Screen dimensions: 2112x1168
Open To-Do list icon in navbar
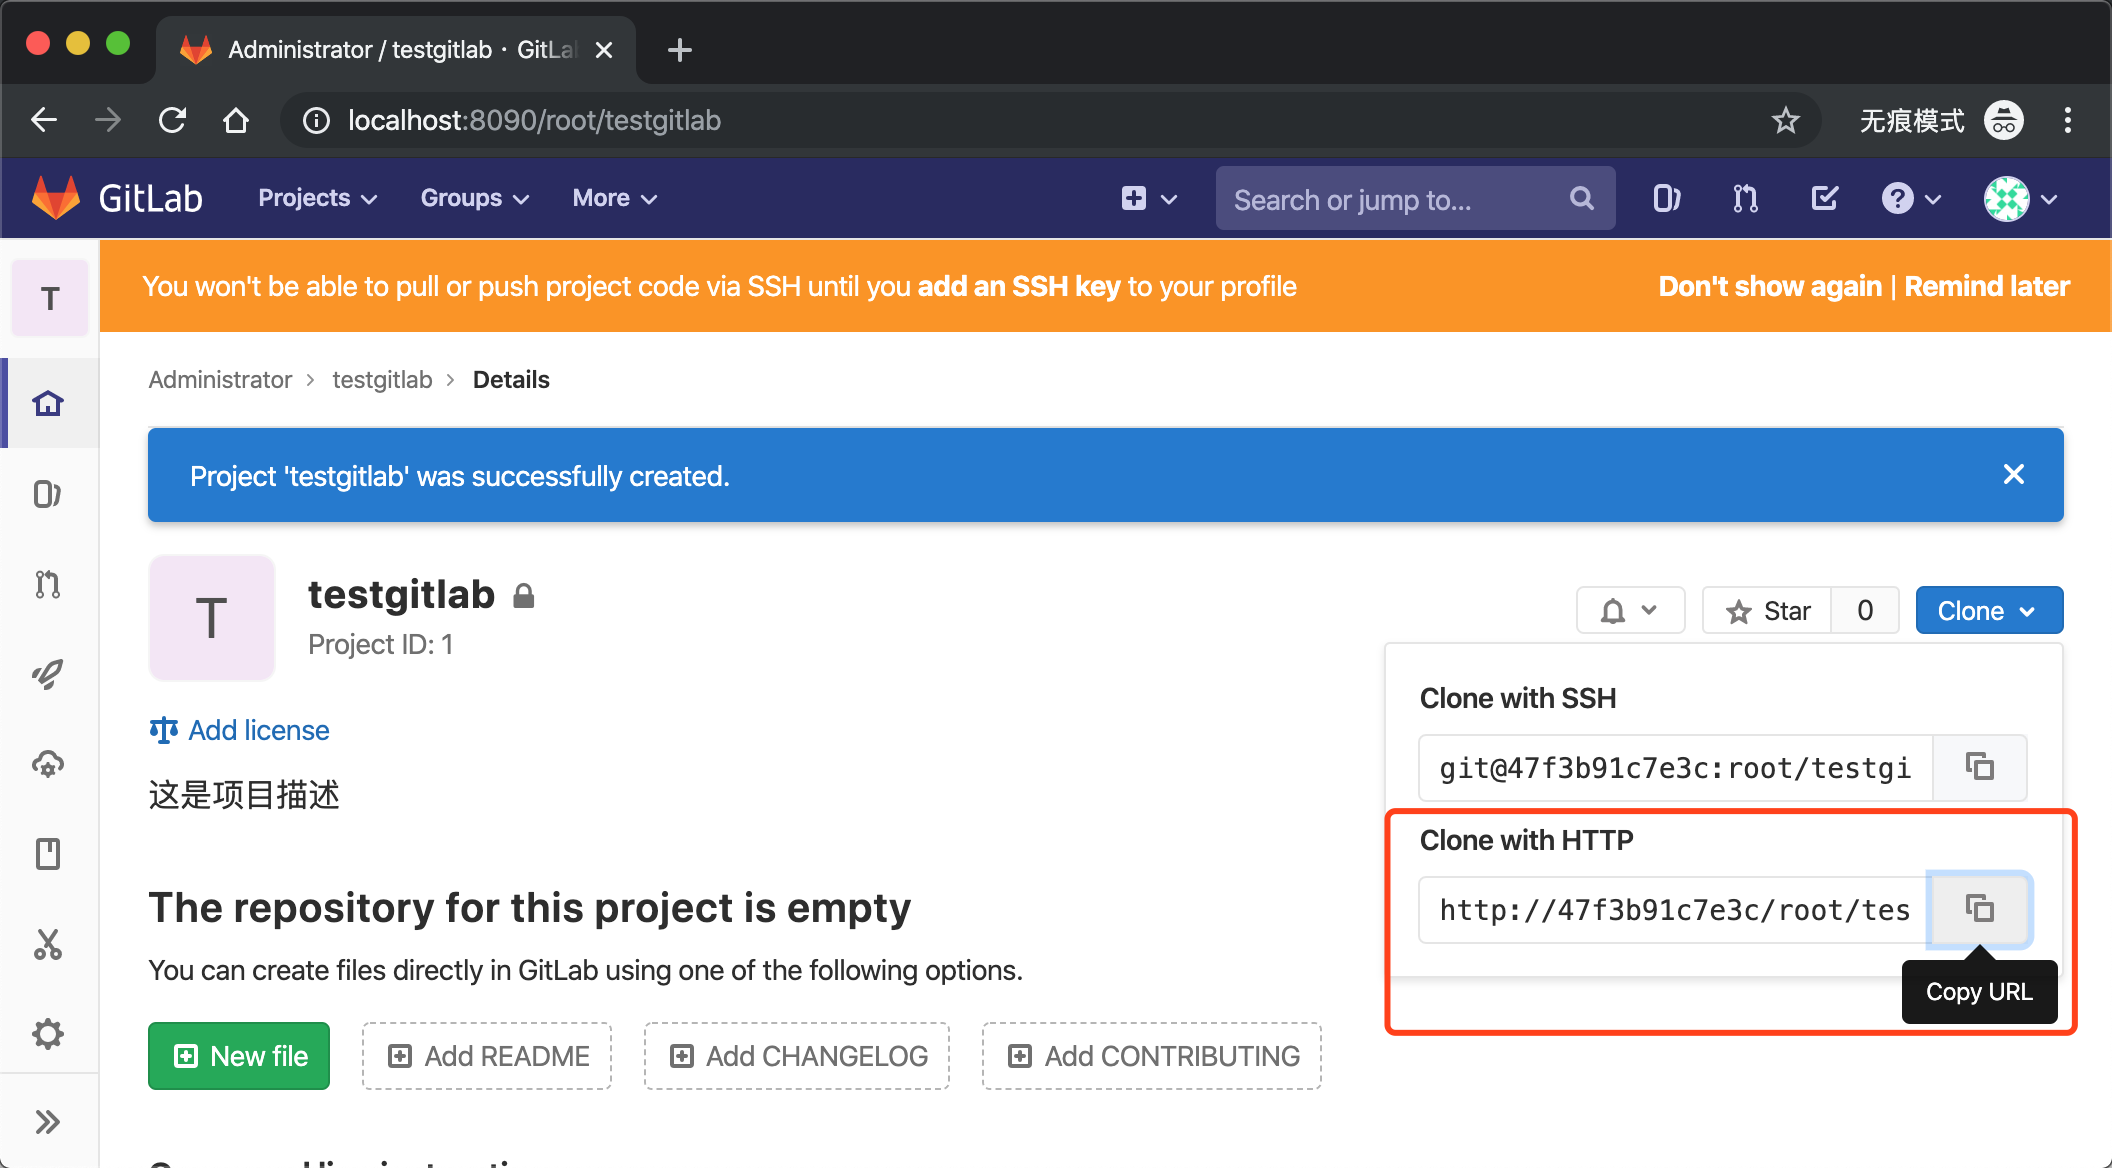point(1824,199)
